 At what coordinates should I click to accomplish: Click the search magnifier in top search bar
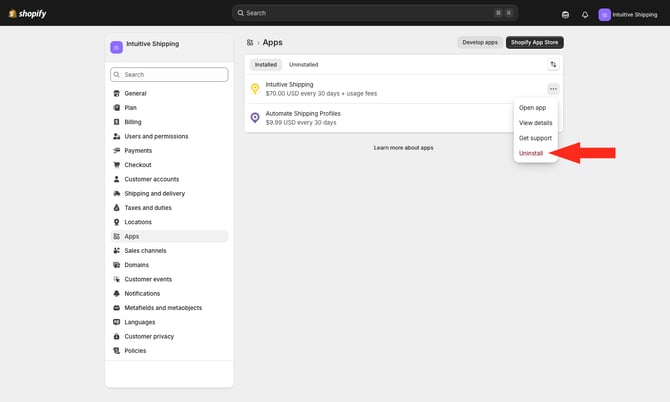(x=241, y=13)
